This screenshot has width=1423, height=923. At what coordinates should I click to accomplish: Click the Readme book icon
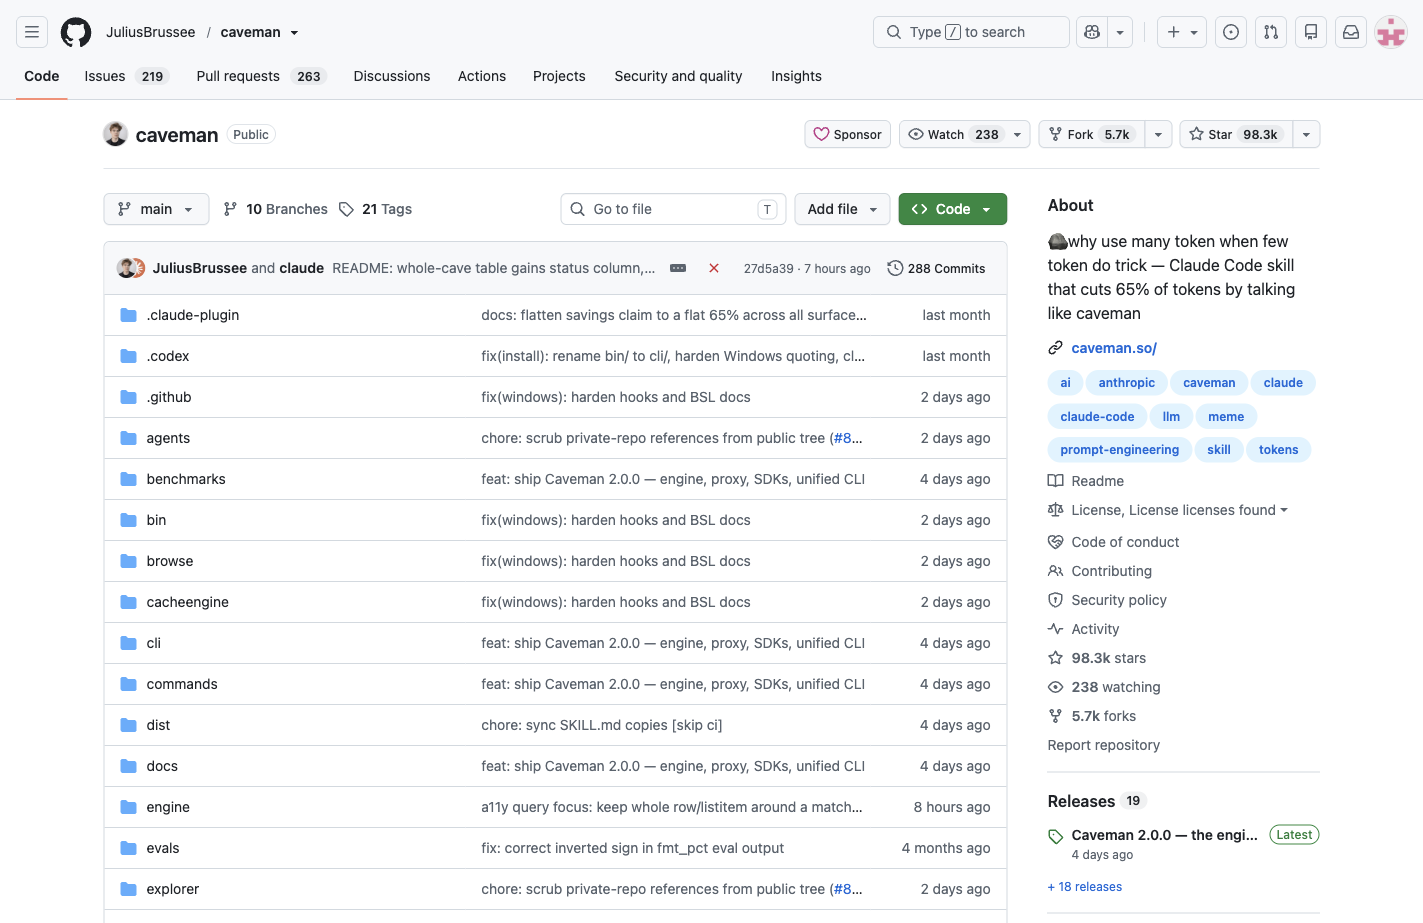tap(1055, 481)
